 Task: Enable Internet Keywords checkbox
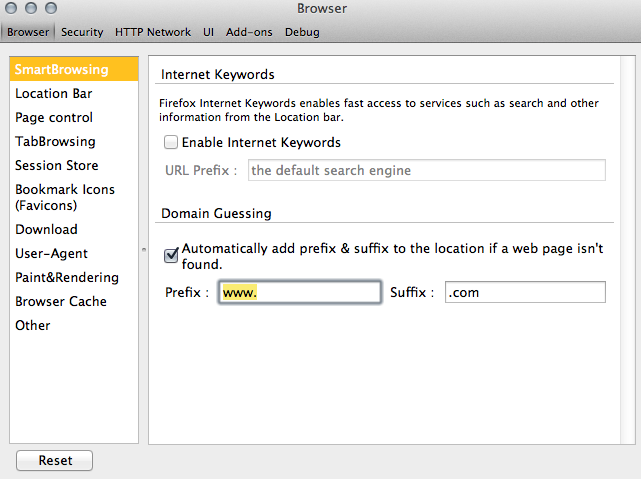(171, 143)
